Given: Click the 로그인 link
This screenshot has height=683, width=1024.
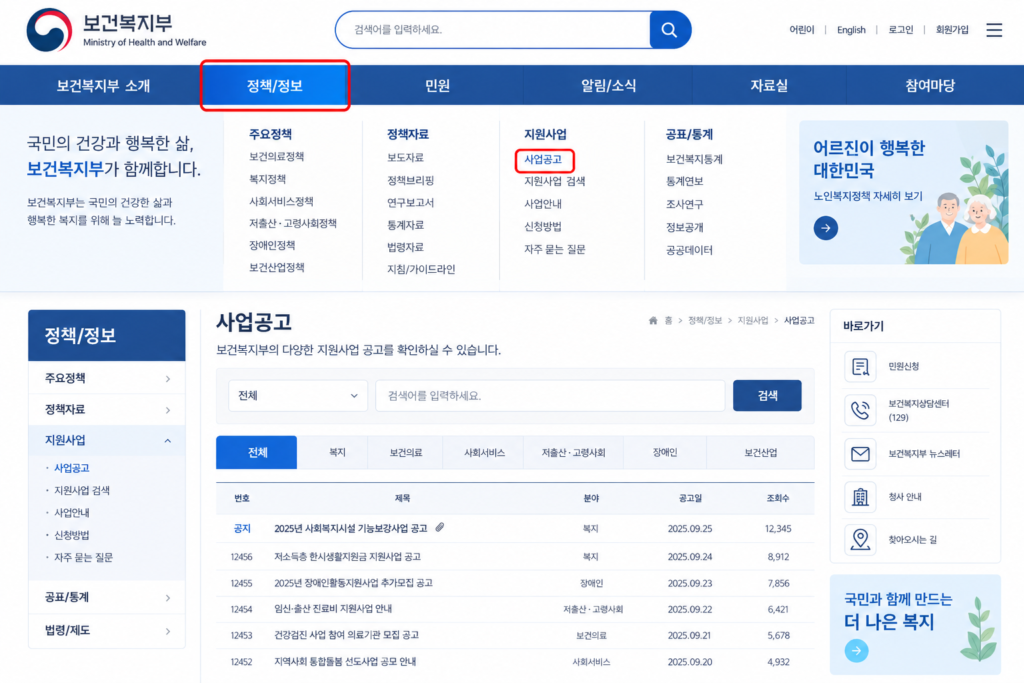Looking at the screenshot, I should (x=901, y=30).
